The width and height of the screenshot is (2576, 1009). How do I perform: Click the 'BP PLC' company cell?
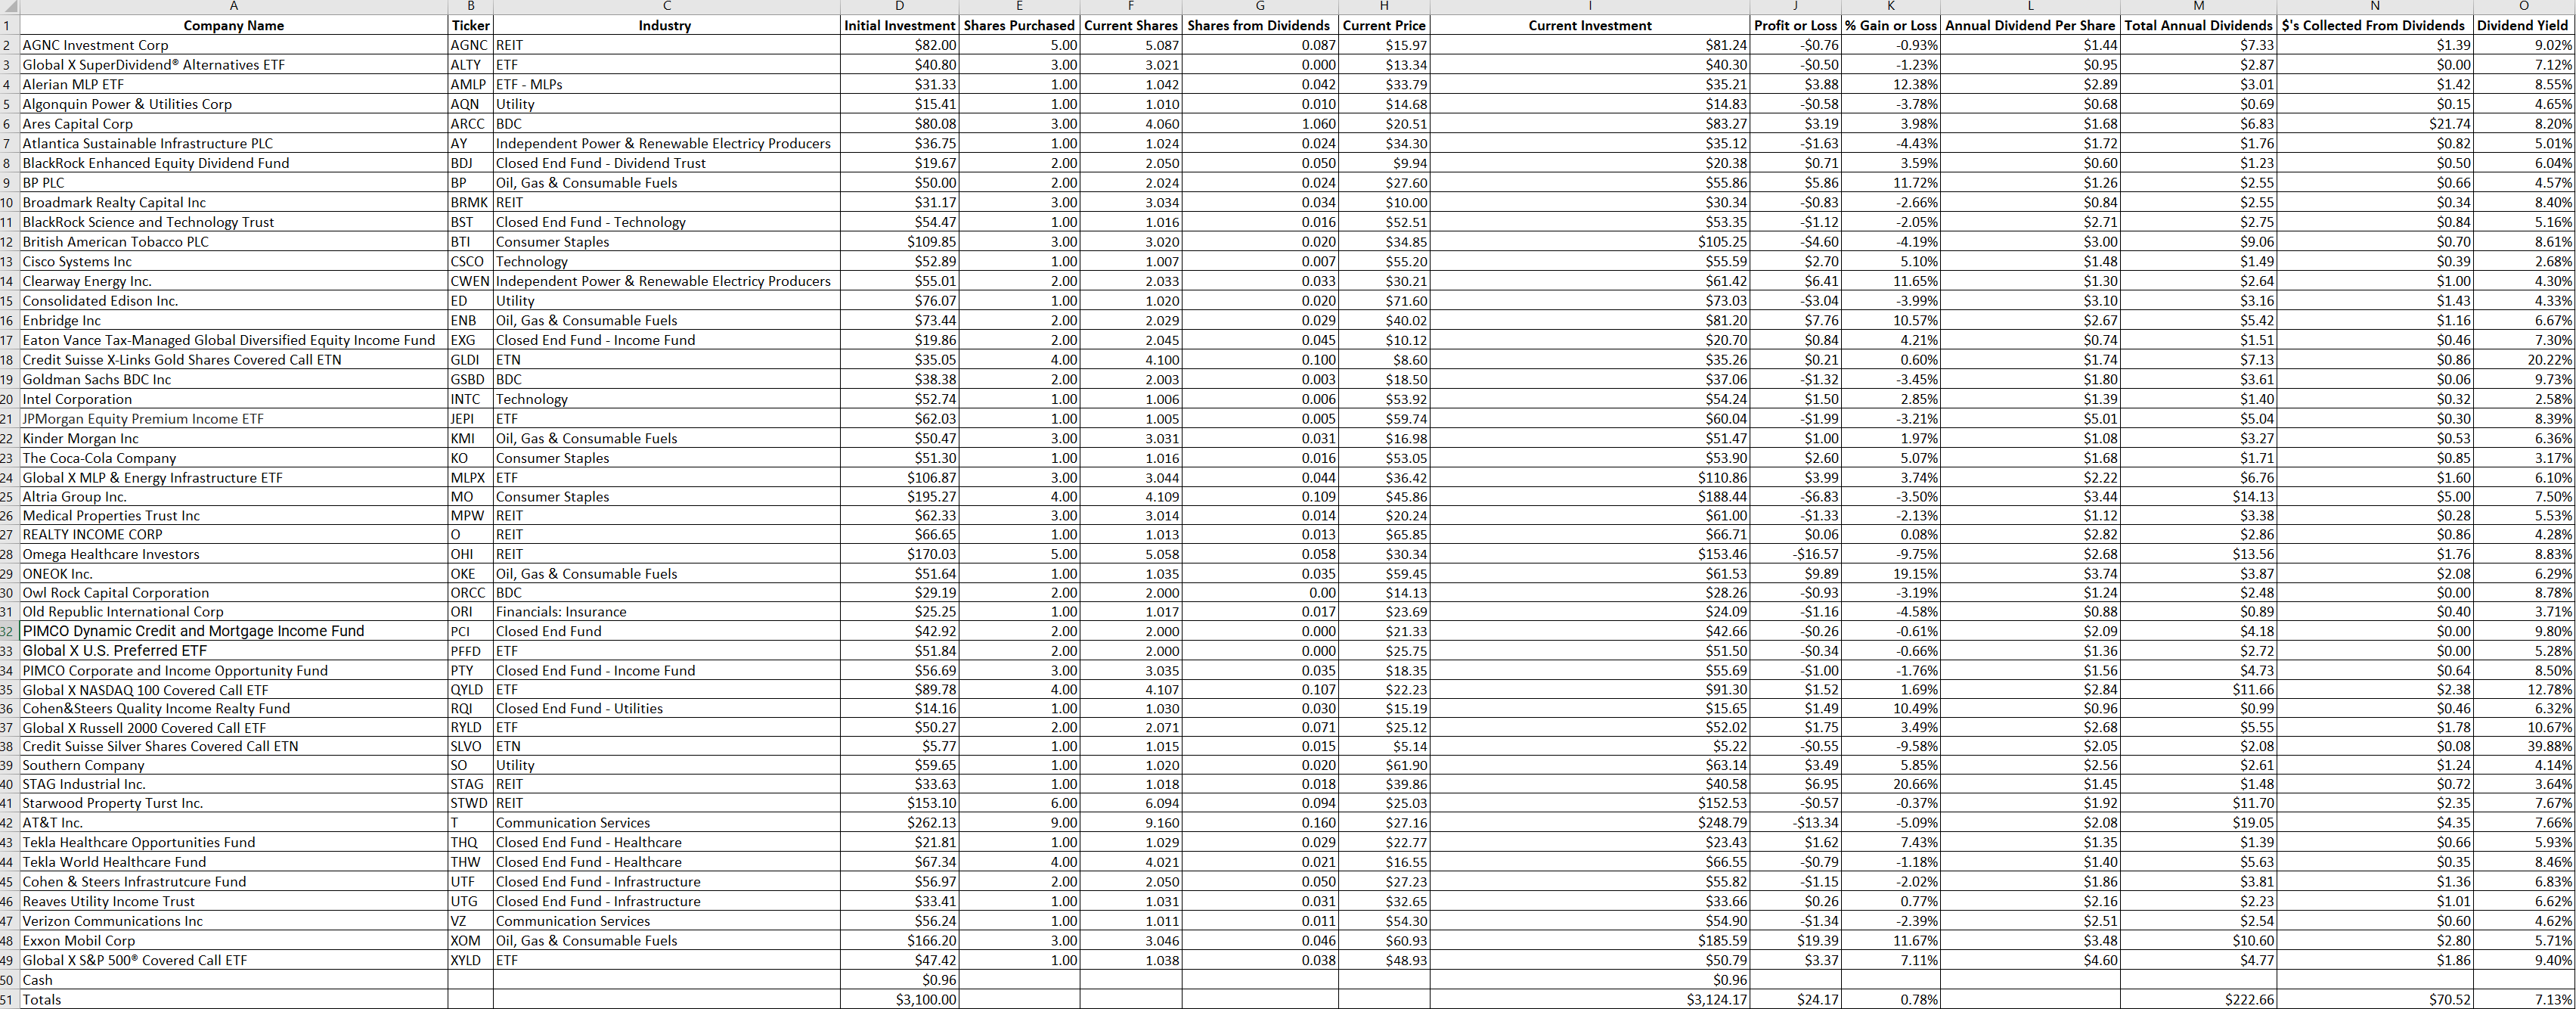(233, 183)
